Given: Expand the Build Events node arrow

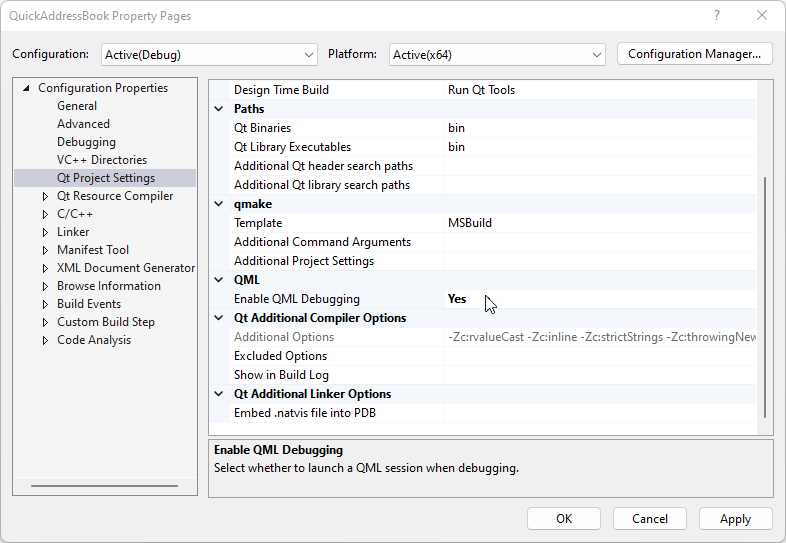Looking at the screenshot, I should (45, 305).
